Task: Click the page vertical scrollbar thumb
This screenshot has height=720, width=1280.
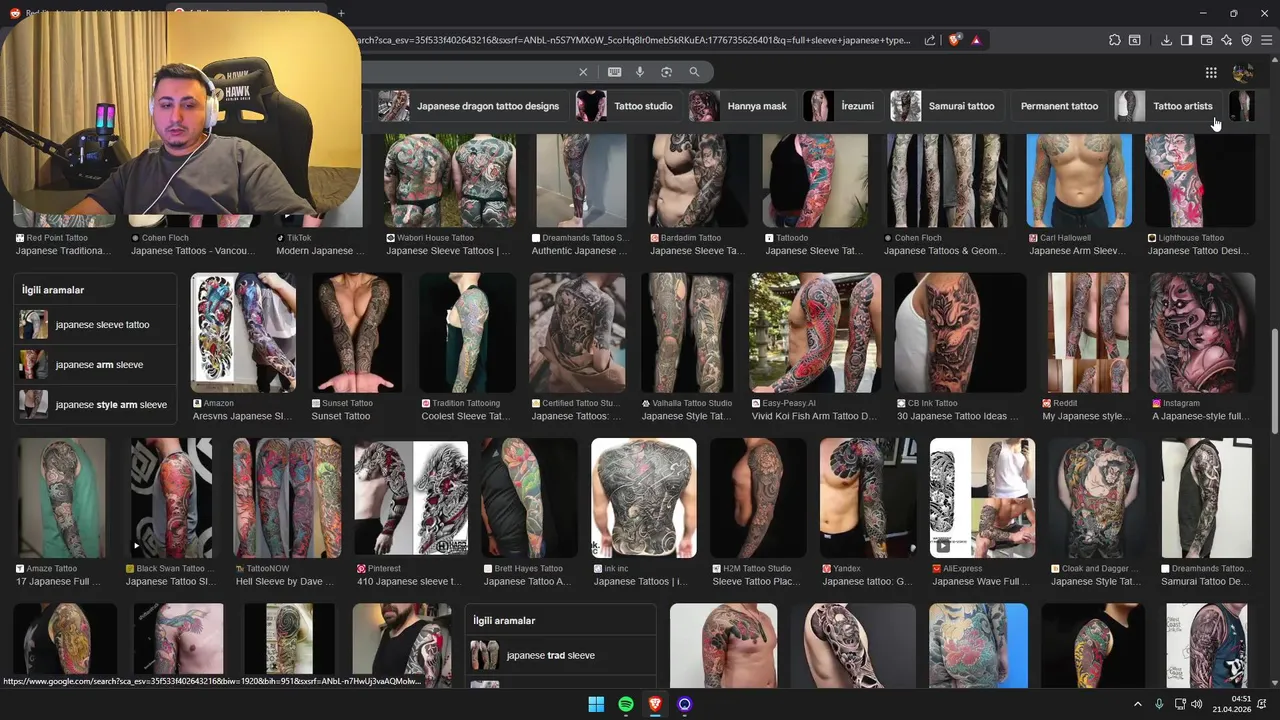Action: 1274,382
